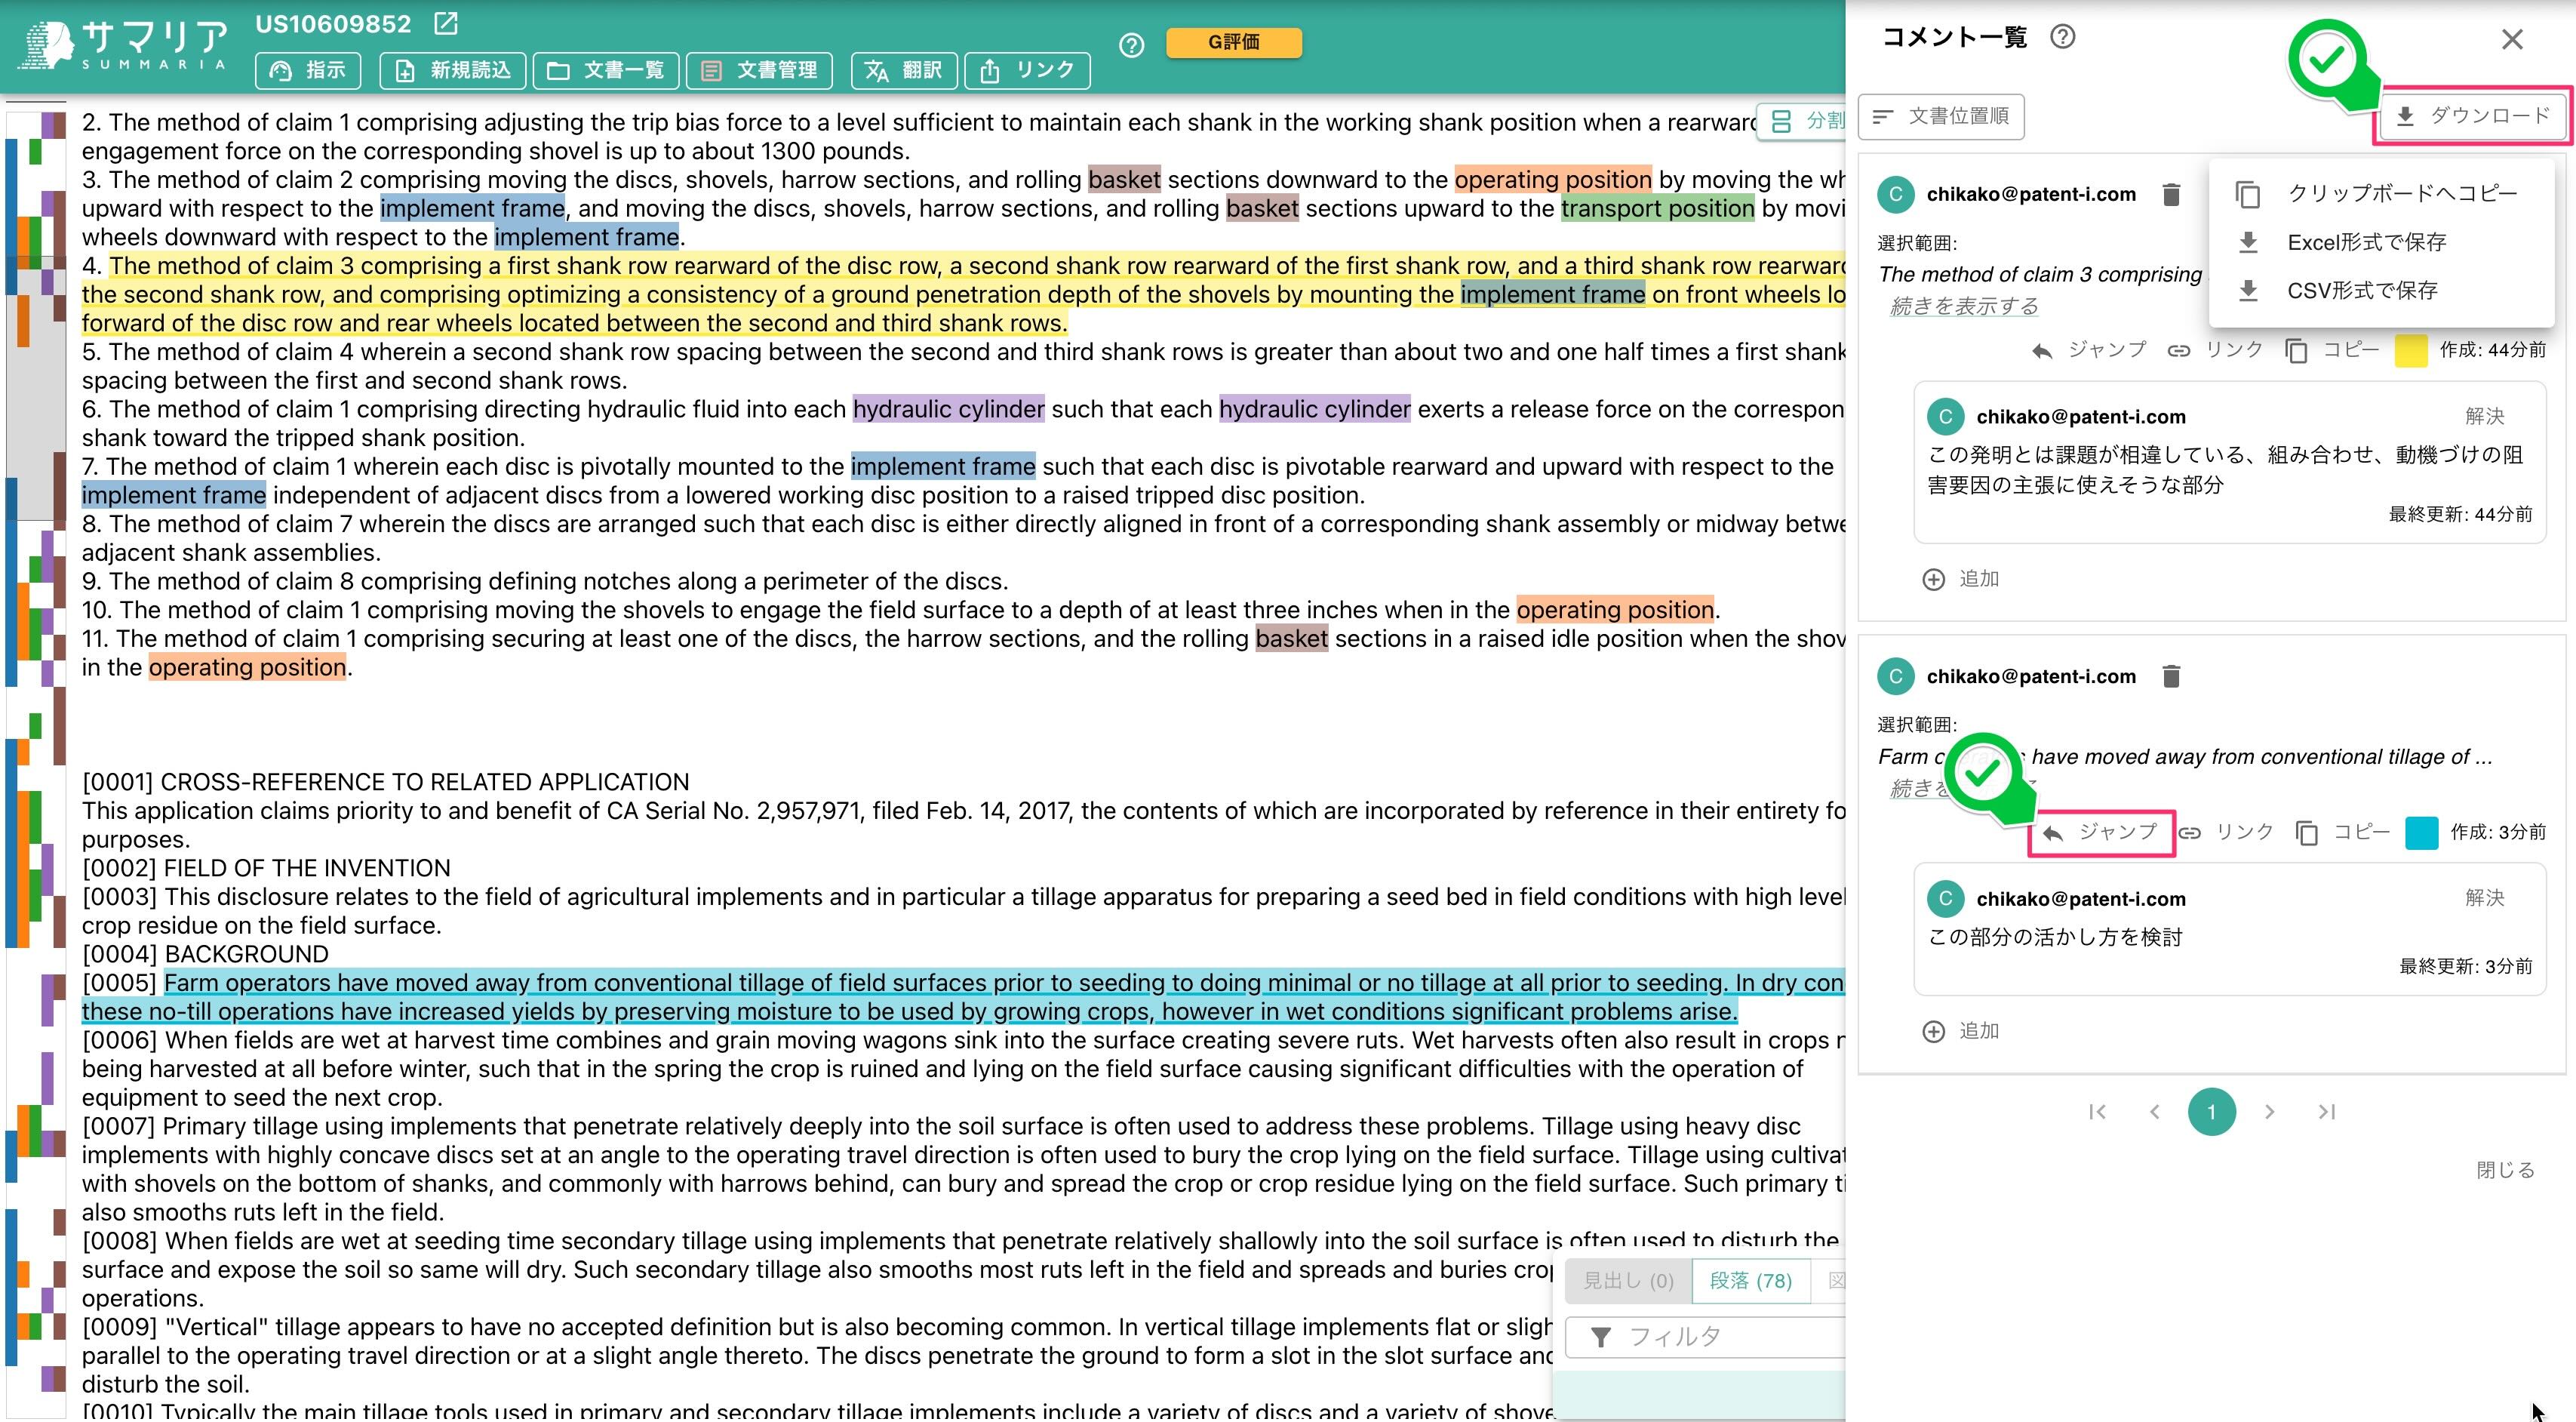Mark the 阻害要因 comment as 解決
The height and width of the screenshot is (1422, 2576).
click(x=2485, y=416)
